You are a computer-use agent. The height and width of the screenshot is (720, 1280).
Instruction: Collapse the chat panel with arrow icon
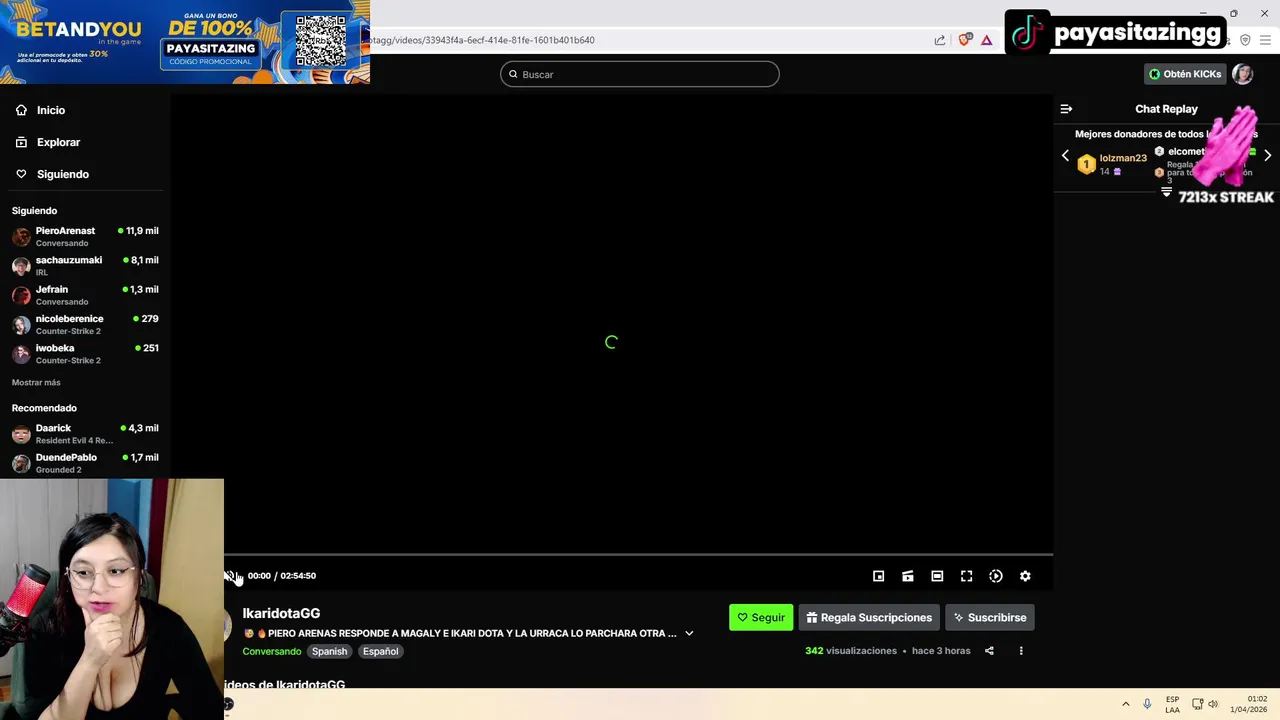point(1066,109)
